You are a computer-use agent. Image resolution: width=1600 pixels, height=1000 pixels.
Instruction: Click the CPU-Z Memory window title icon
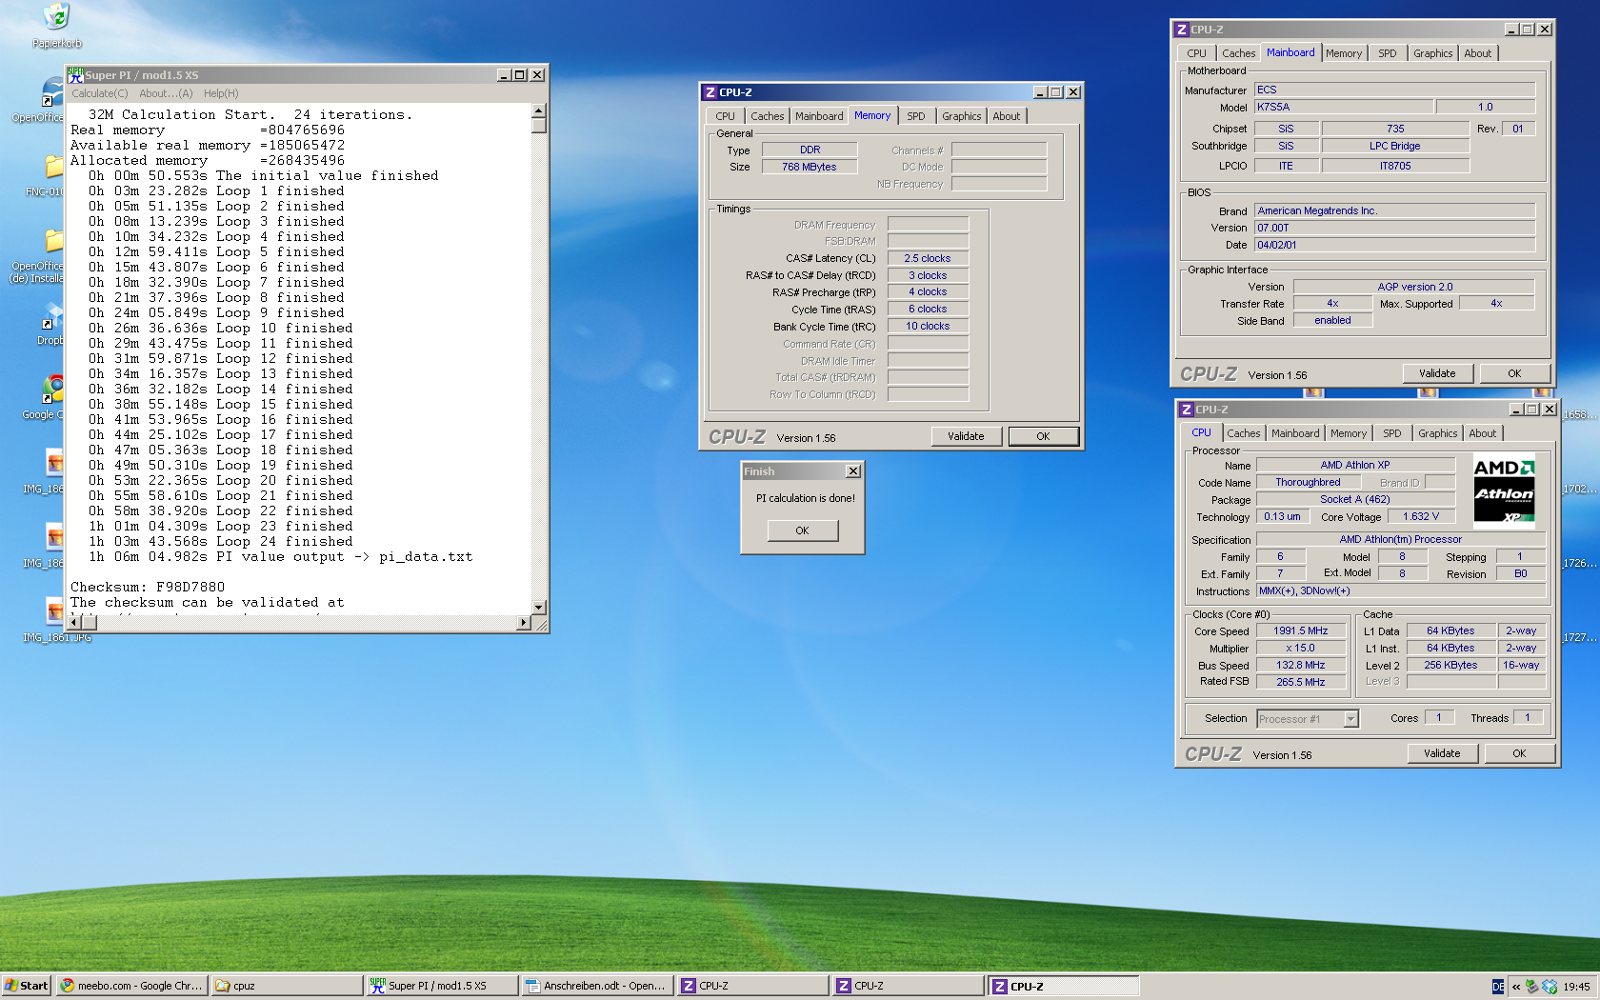710,92
